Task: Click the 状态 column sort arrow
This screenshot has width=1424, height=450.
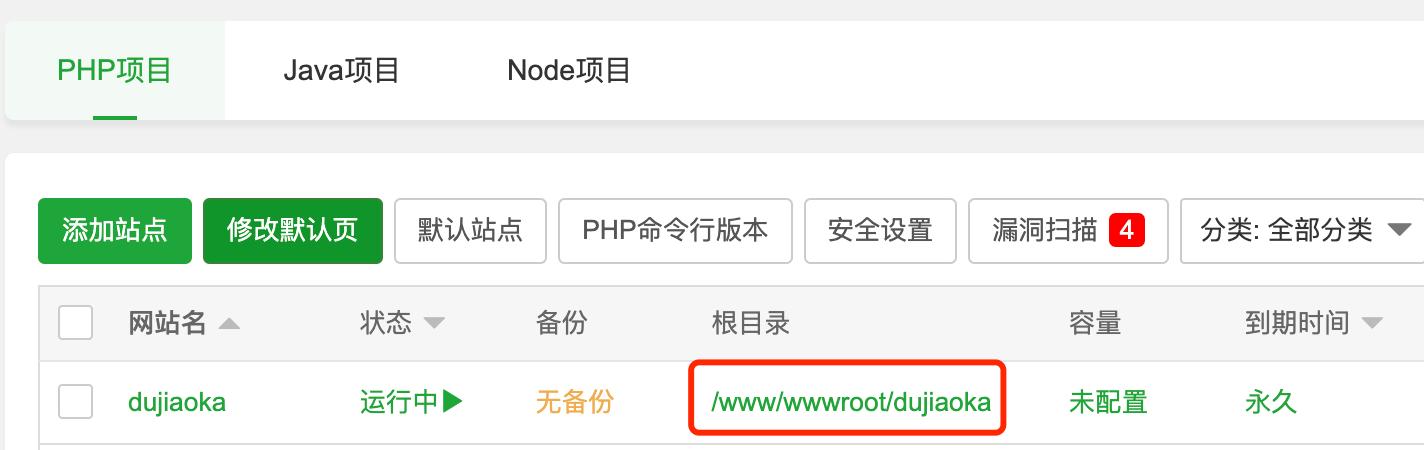Action: 434,323
